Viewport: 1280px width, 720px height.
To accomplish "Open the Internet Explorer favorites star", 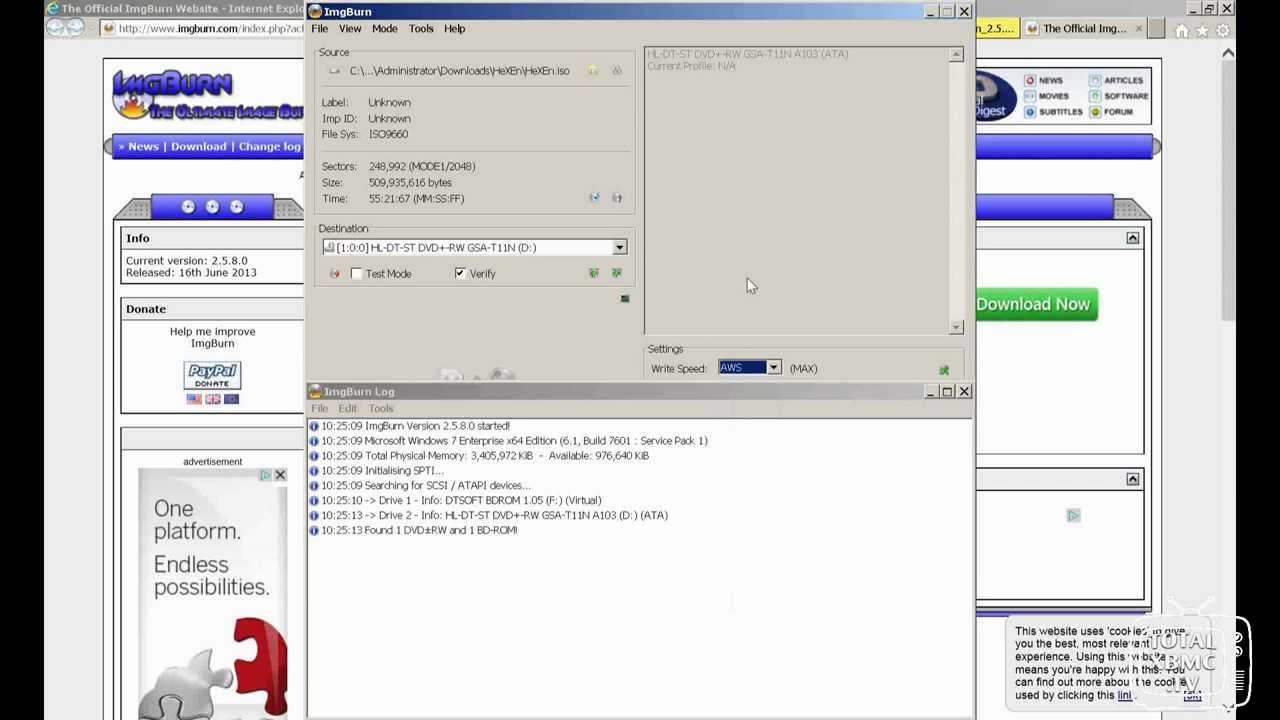I will 1202,30.
